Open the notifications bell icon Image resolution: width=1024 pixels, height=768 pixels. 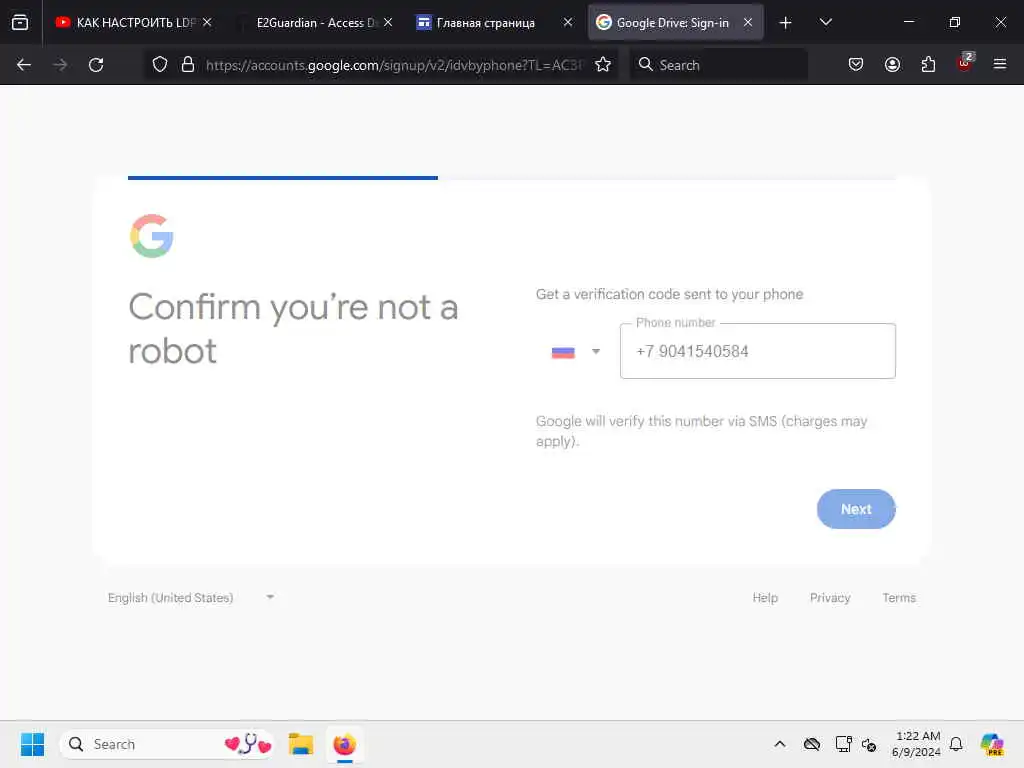(956, 744)
